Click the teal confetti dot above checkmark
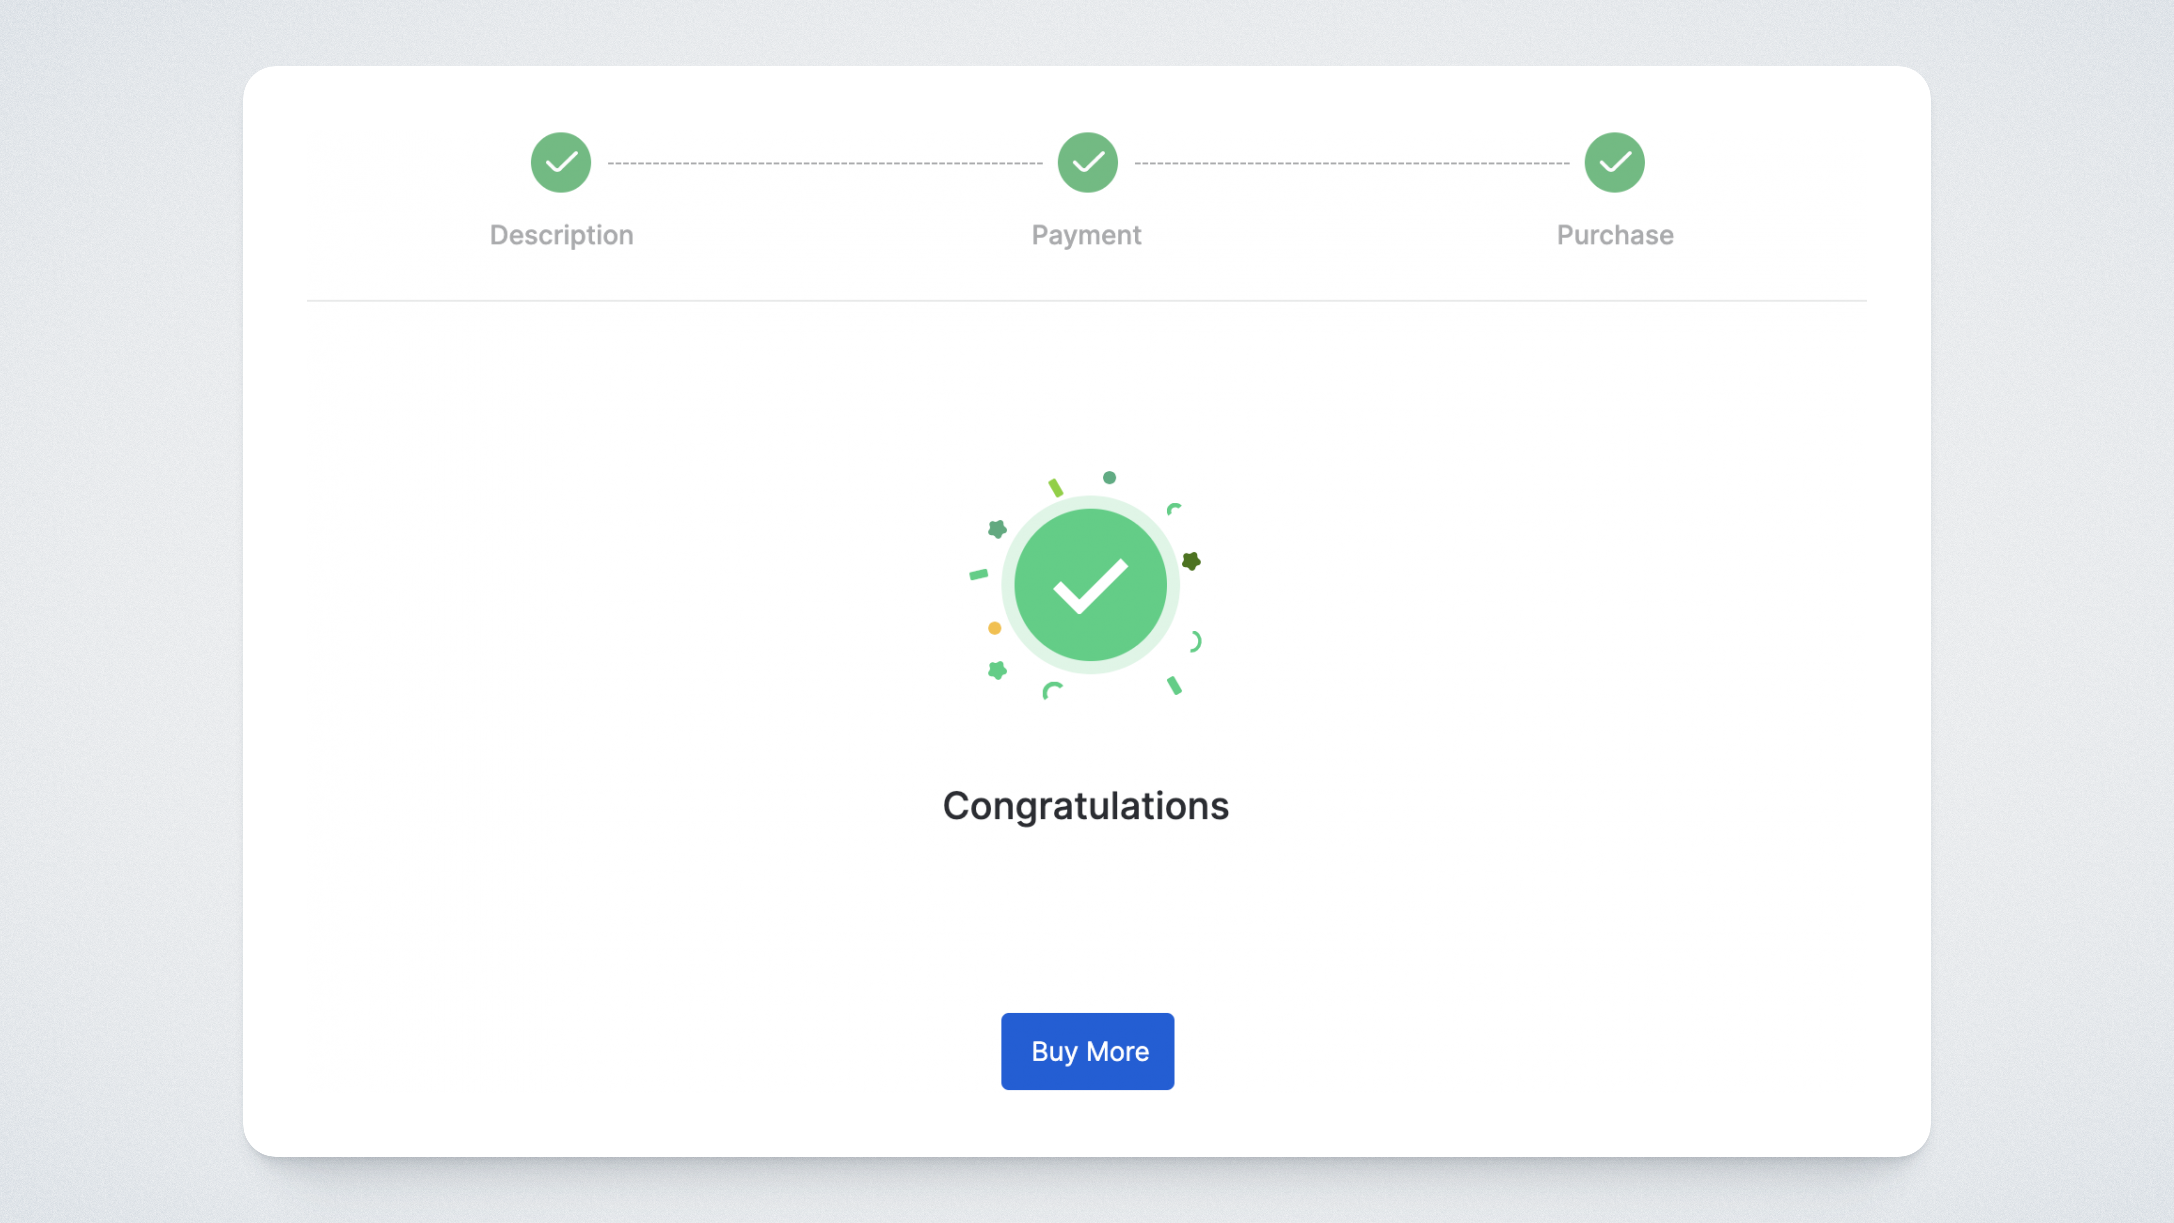This screenshot has width=2174, height=1223. [1109, 478]
